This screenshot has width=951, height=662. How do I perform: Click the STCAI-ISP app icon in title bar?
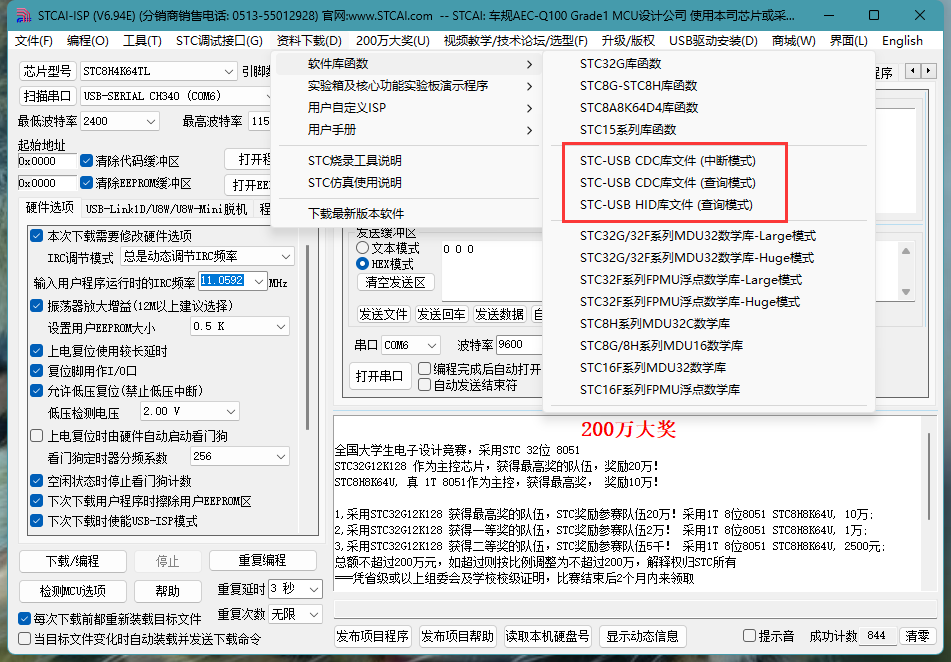coord(23,15)
